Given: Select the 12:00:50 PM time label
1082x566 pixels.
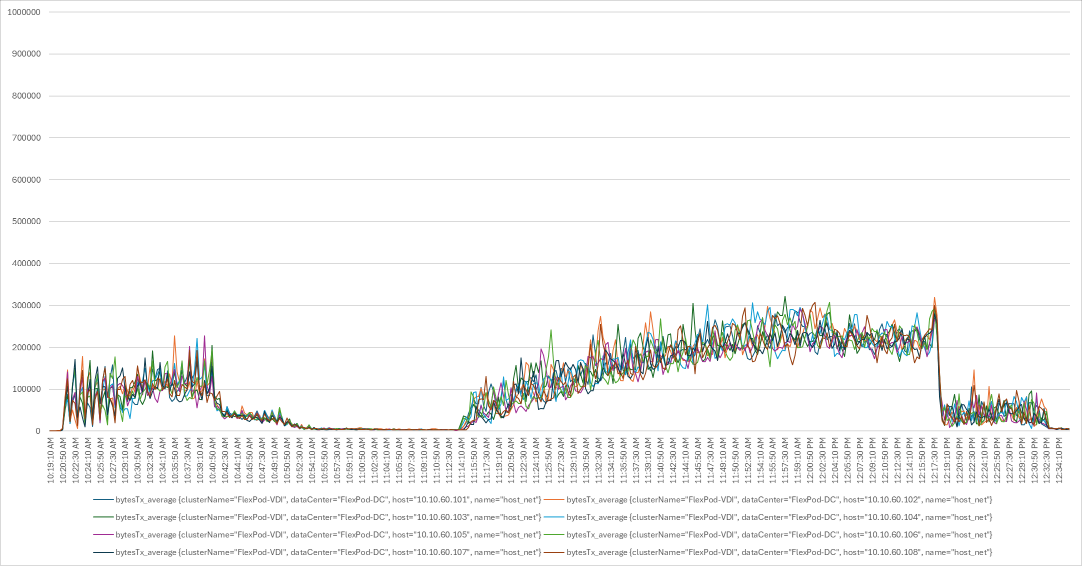Looking at the screenshot, I should point(809,459).
